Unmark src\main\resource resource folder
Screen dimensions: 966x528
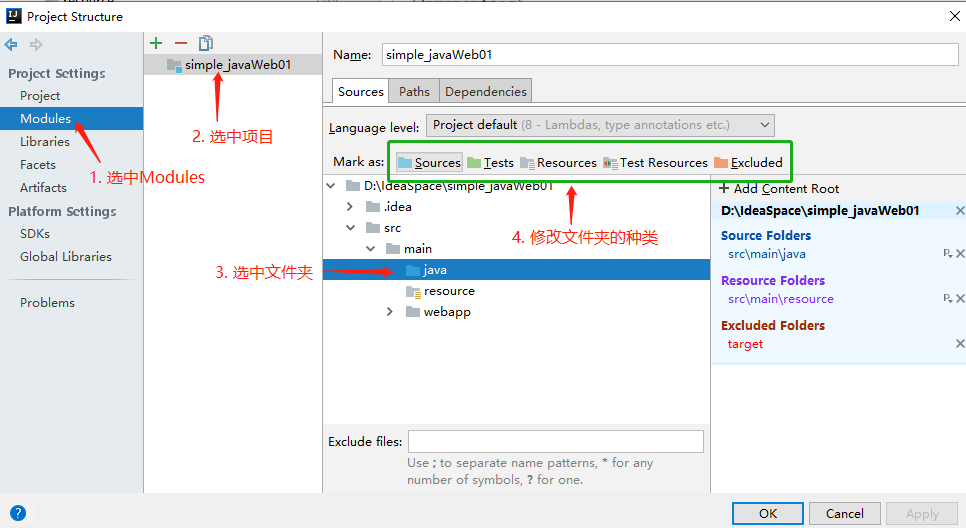(x=960, y=299)
